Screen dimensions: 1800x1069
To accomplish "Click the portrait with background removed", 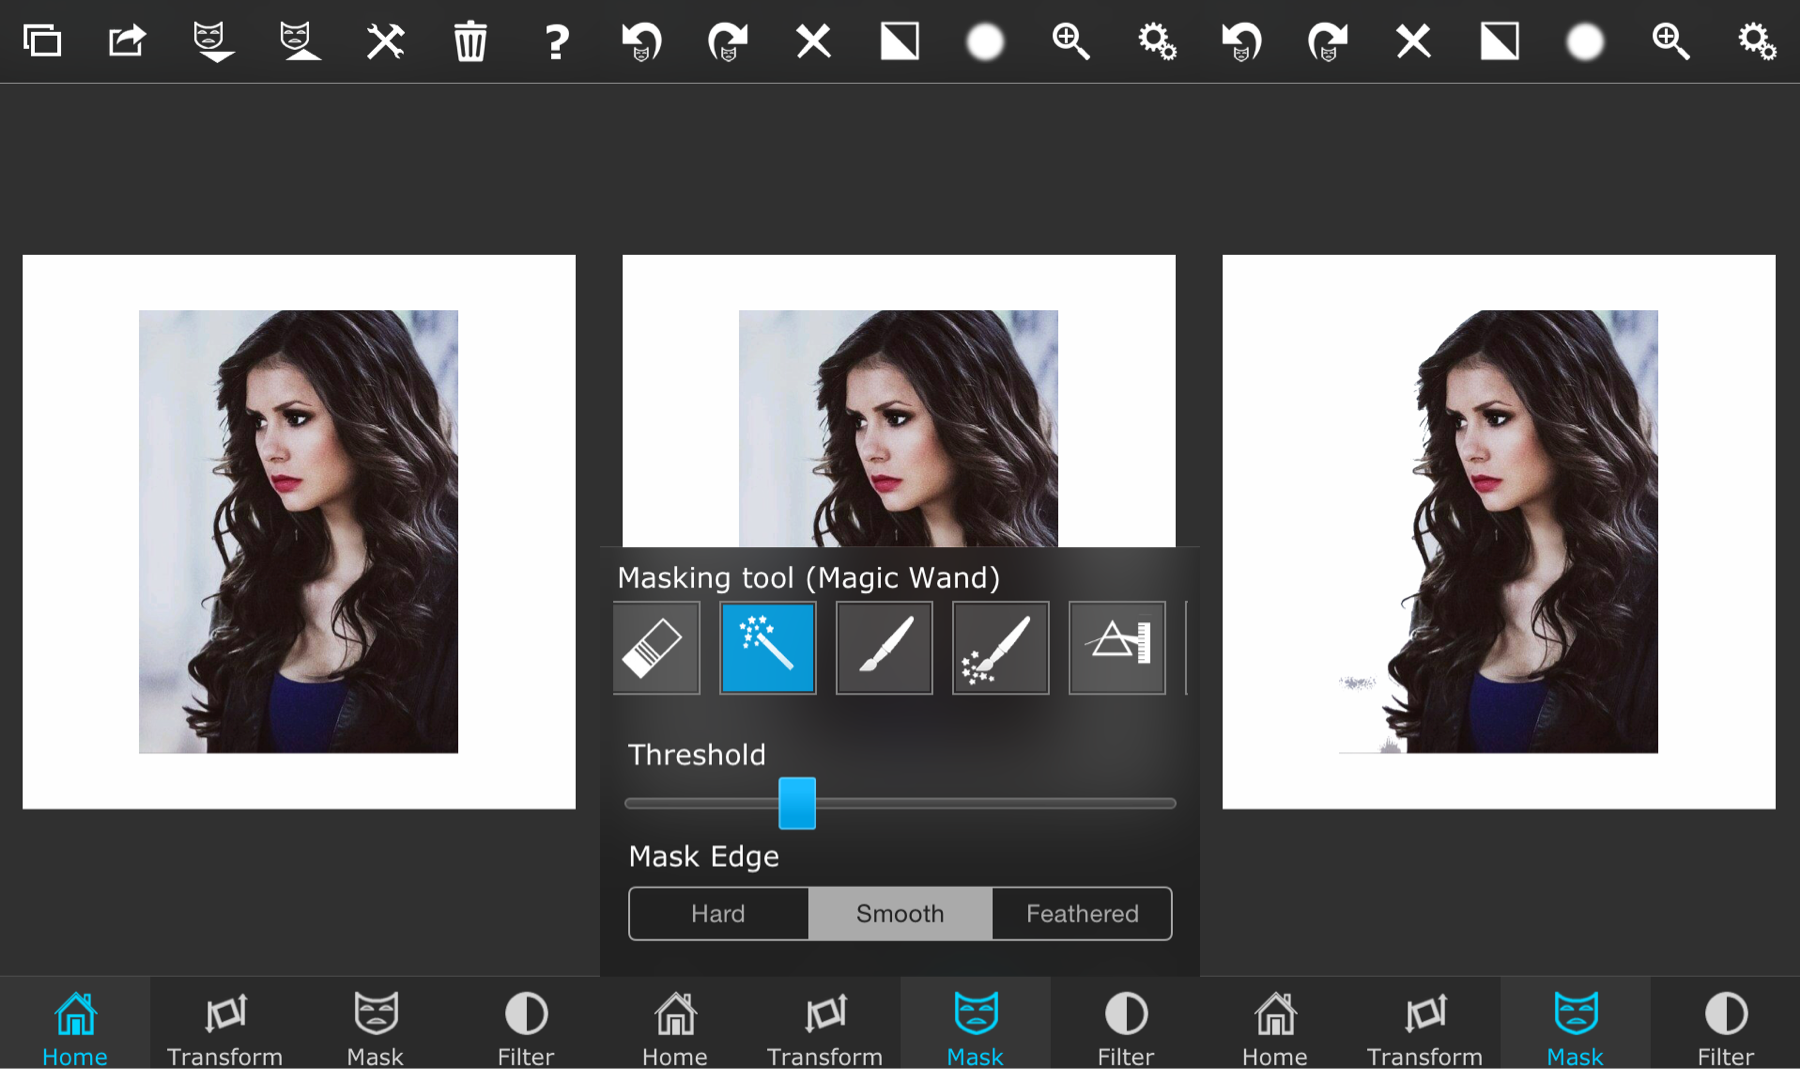I will (1498, 531).
